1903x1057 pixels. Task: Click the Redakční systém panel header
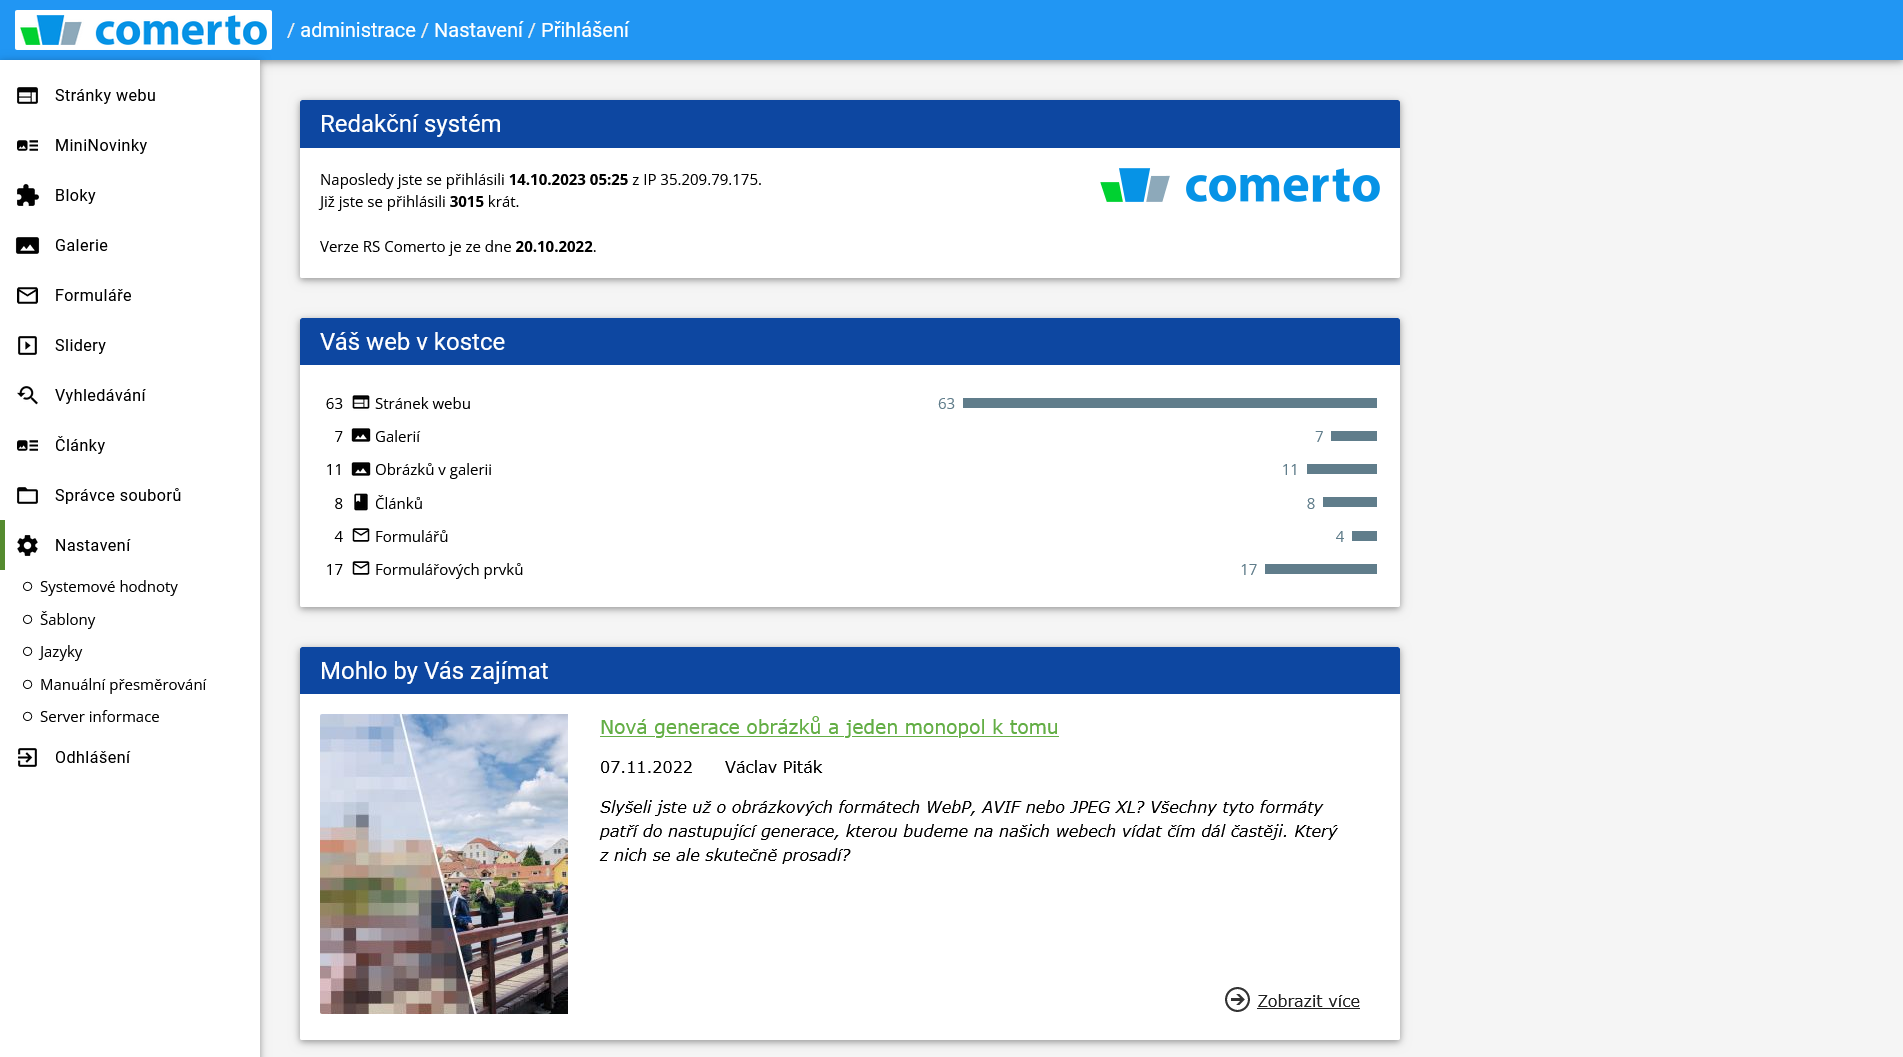coord(850,124)
